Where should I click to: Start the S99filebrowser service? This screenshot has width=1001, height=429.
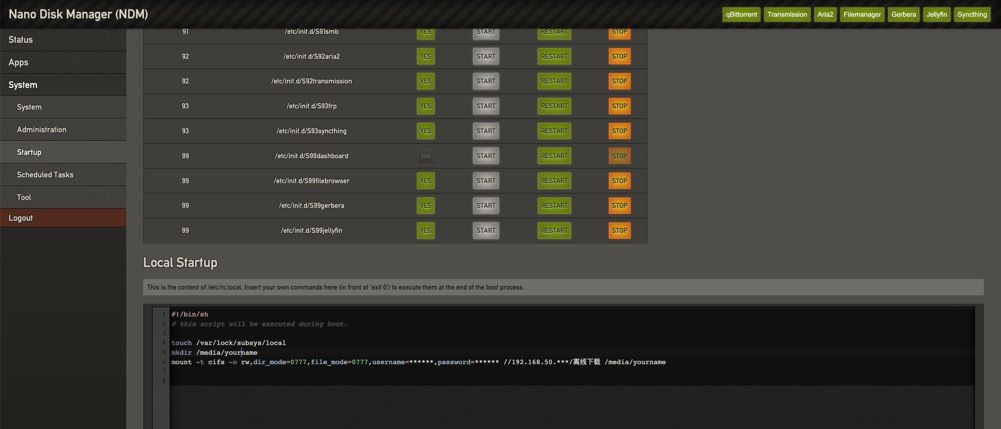[x=486, y=181]
